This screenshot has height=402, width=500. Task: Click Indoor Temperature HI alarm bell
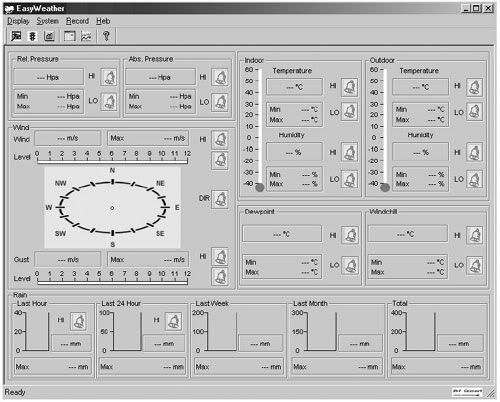tap(349, 87)
